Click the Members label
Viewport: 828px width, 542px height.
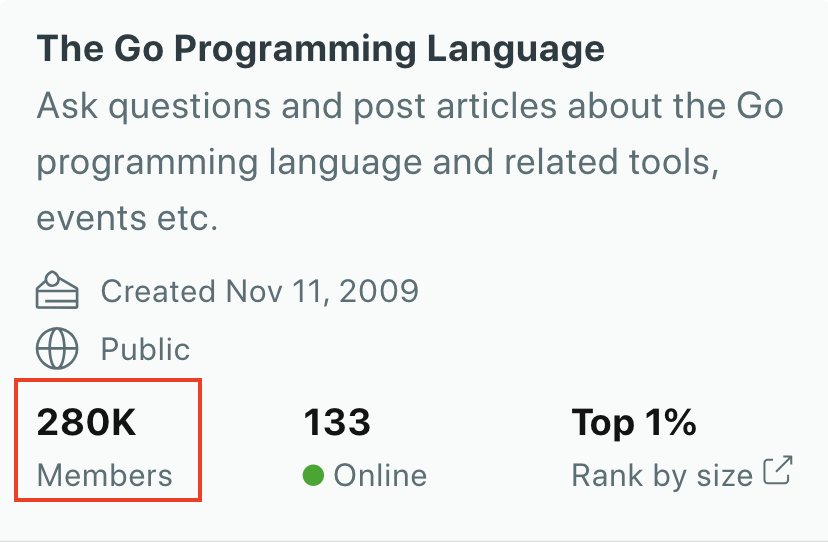pyautogui.click(x=104, y=476)
